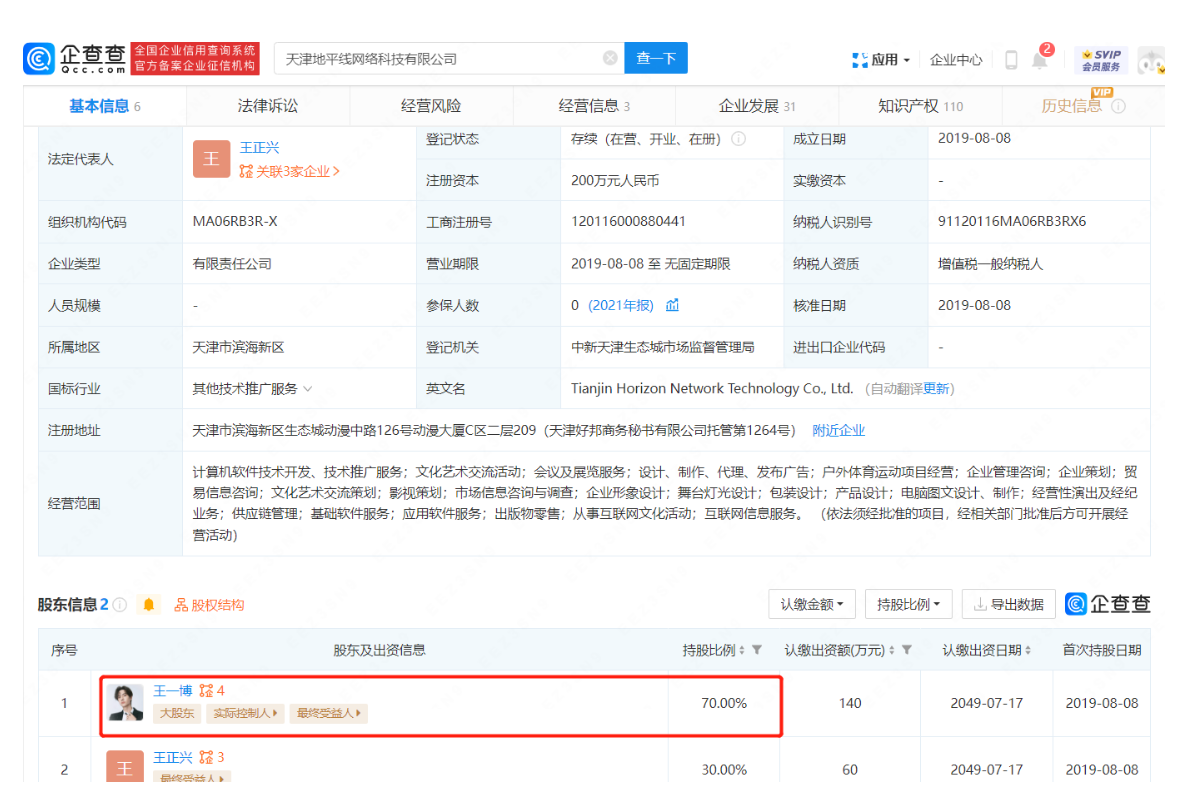This screenshot has height=810, width=1177.
Task: Expand the 其他技术推广服务 industry chevron
Action: (x=307, y=389)
